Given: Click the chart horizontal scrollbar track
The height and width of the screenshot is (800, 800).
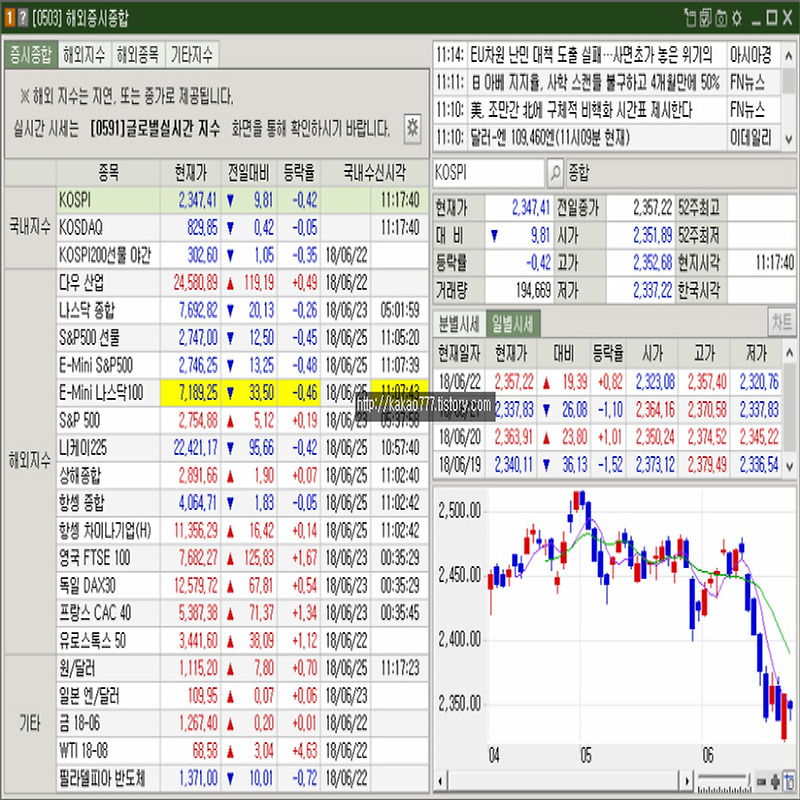Looking at the screenshot, I should [x=564, y=781].
